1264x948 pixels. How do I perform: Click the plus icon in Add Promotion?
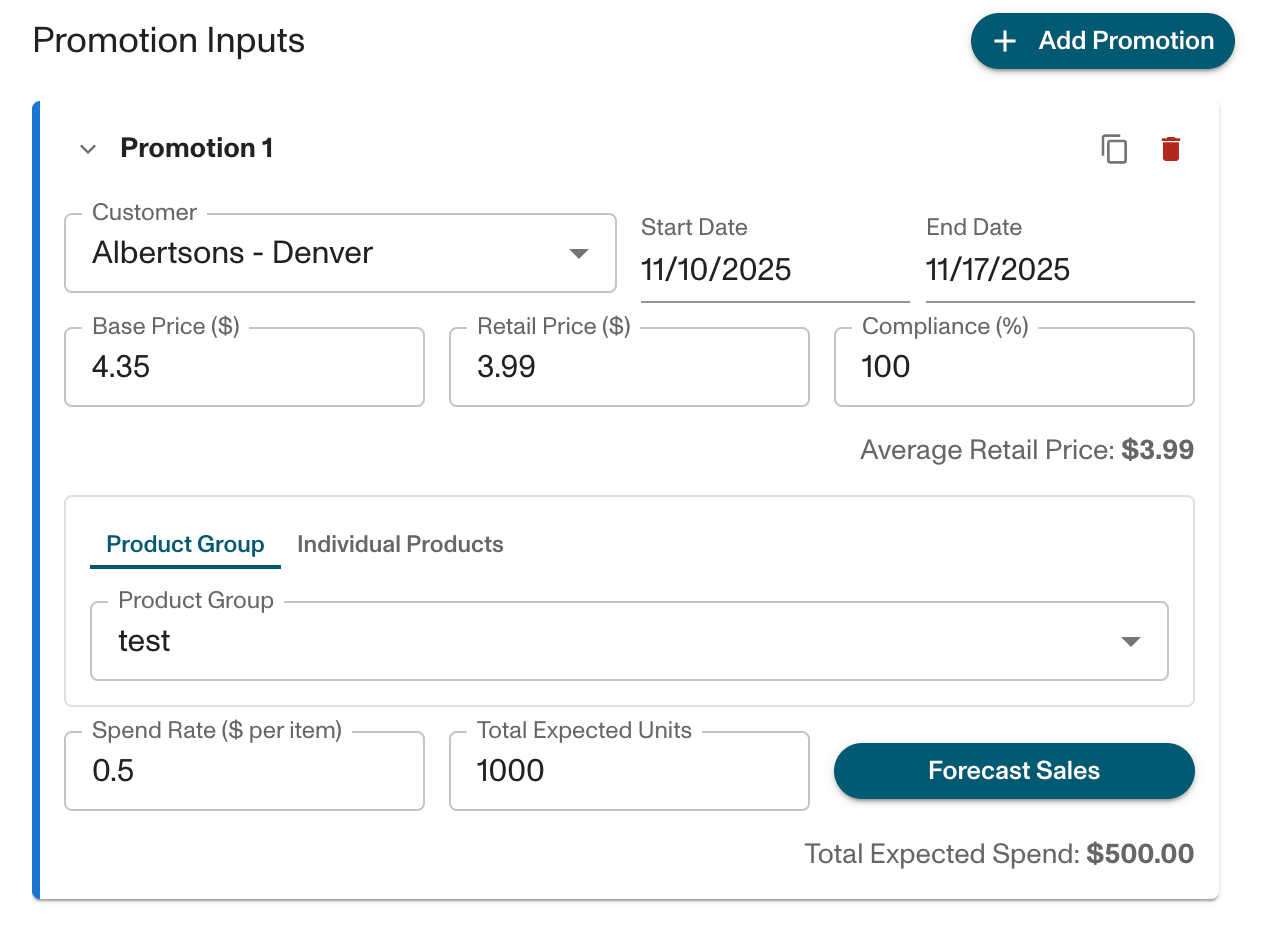click(1005, 41)
